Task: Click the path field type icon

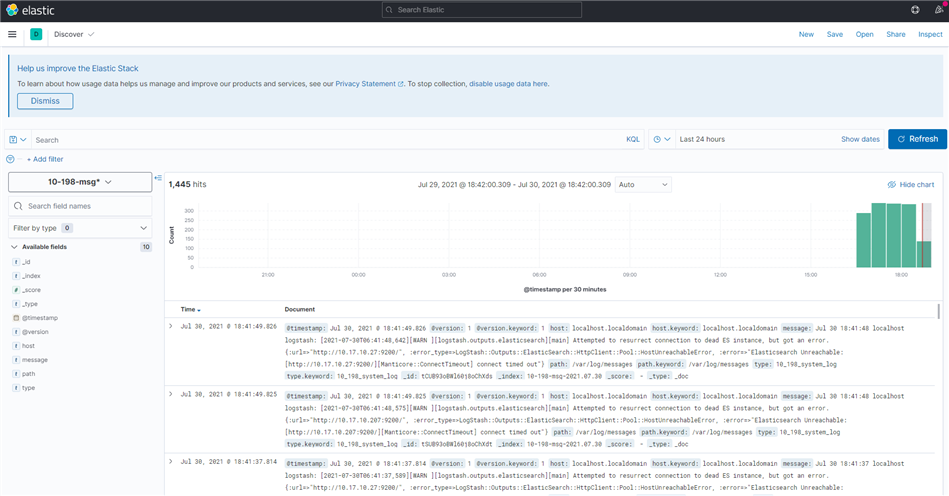Action: point(16,373)
